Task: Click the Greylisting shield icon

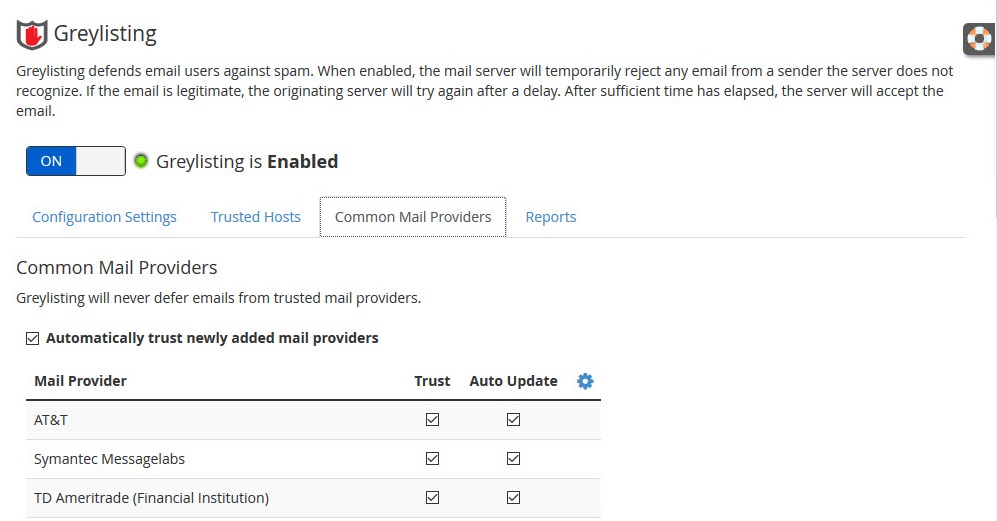Action: pos(32,34)
